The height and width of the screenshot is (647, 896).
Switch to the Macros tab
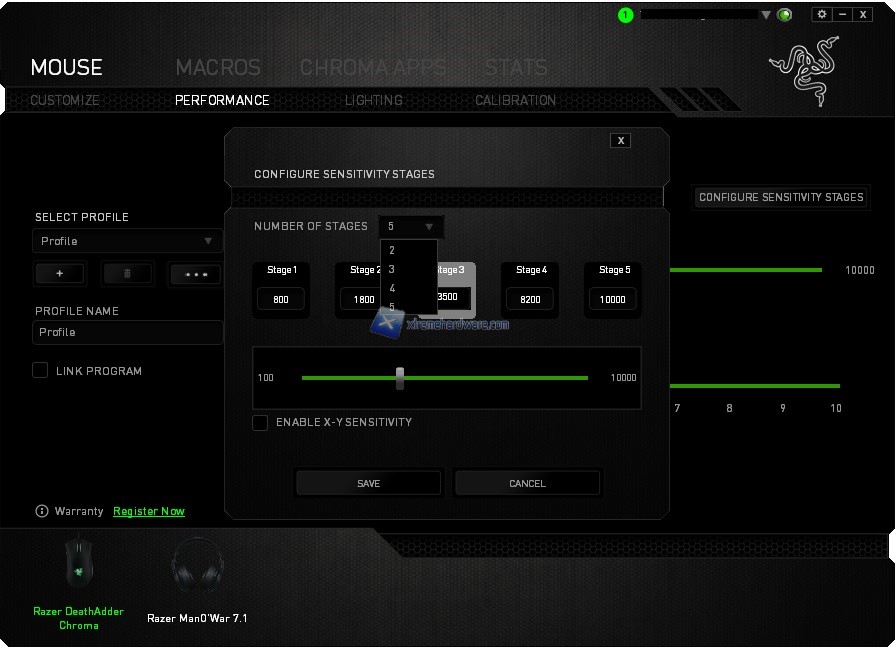(x=218, y=68)
